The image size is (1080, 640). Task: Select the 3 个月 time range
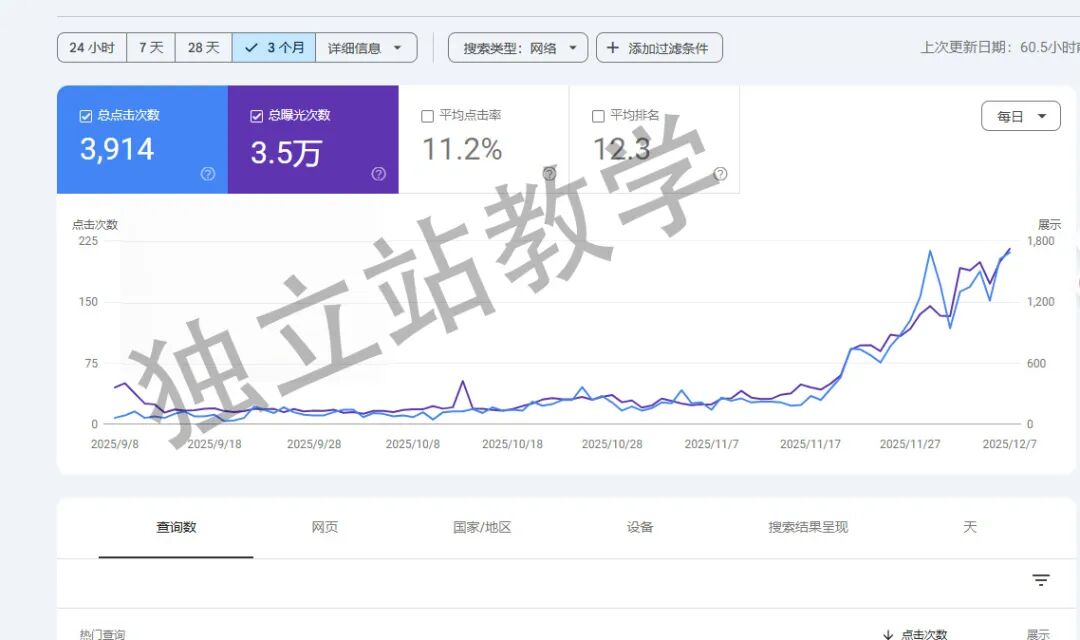(273, 48)
